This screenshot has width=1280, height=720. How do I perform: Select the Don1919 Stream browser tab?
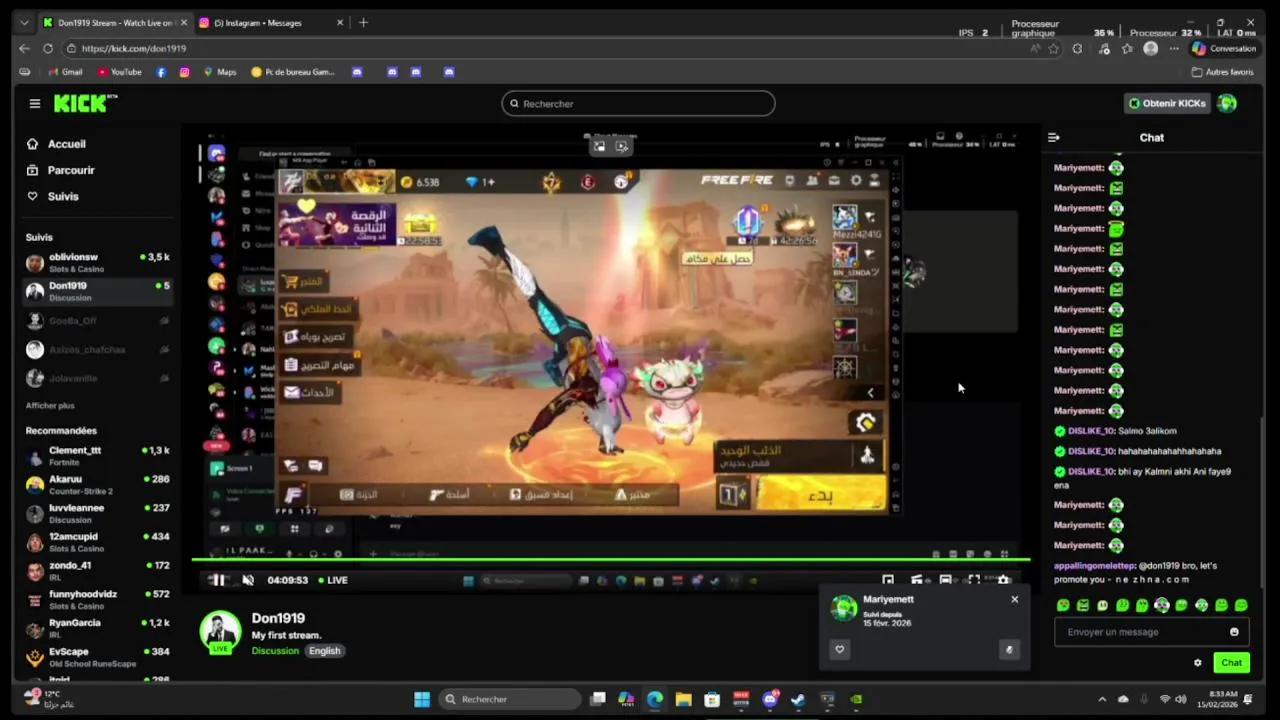pos(113,22)
